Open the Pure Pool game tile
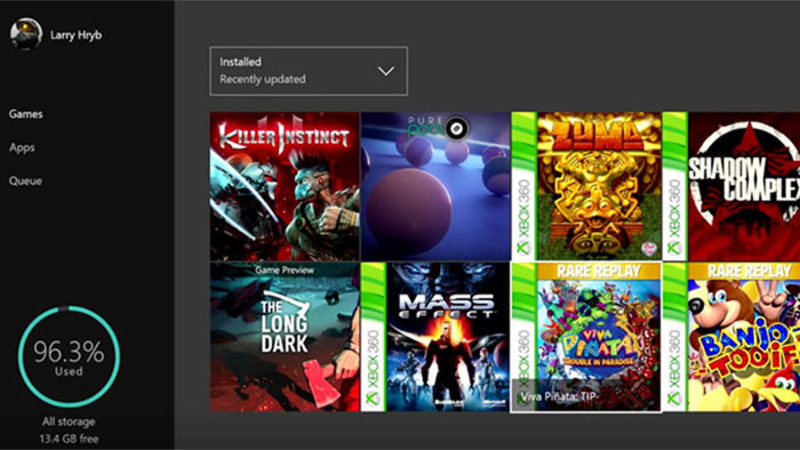 [435, 186]
